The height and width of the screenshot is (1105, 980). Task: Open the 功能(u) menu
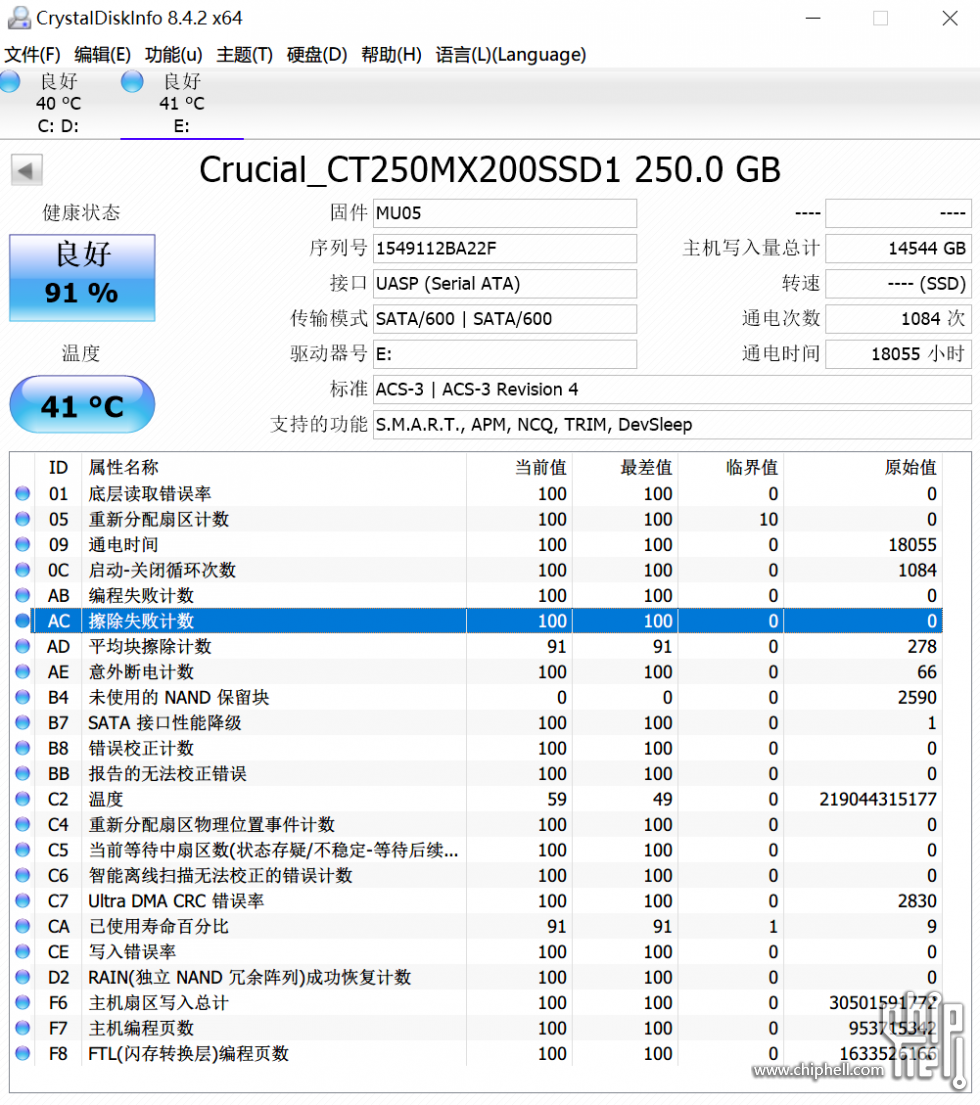[173, 54]
